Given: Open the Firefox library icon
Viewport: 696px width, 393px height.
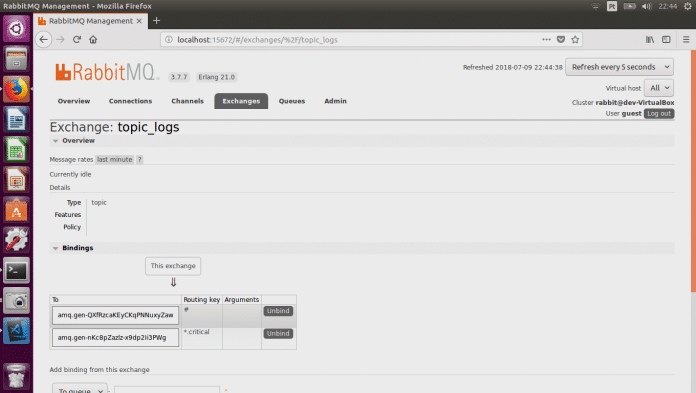Looking at the screenshot, I should pos(650,40).
